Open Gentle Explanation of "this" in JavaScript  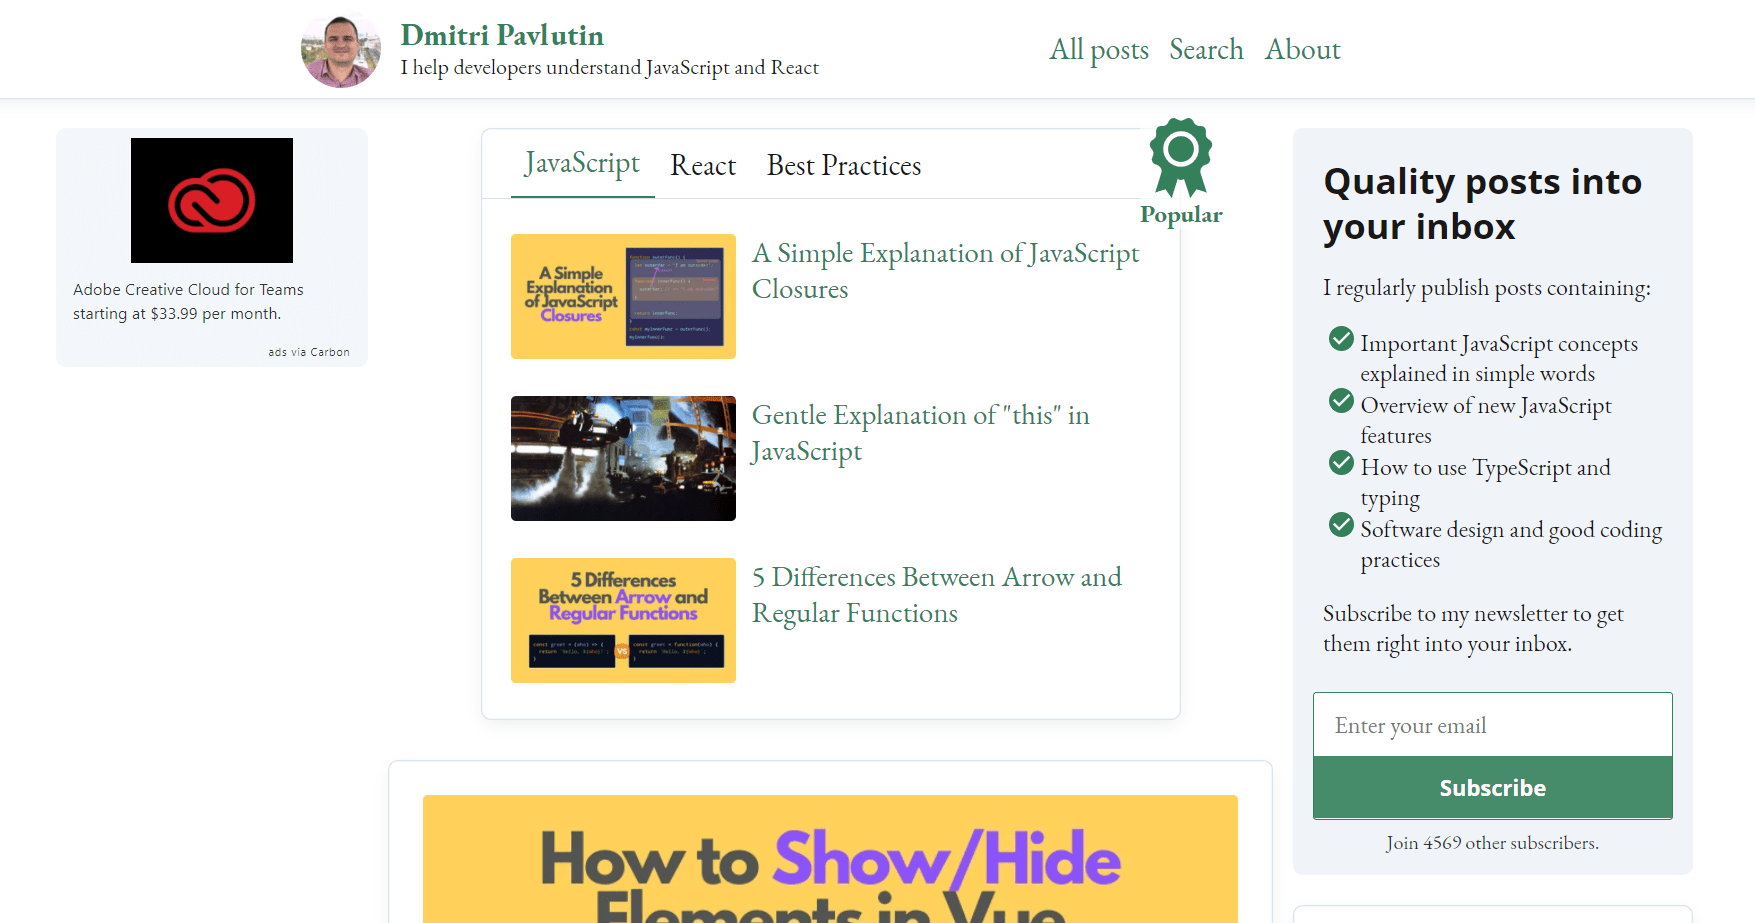920,433
